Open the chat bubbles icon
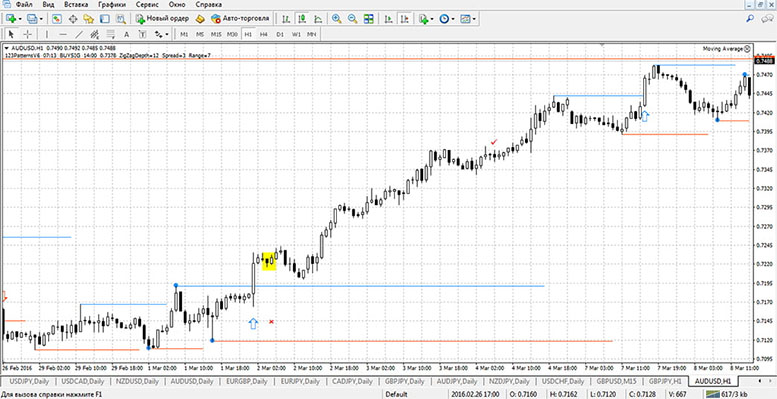This screenshot has height=399, width=777. coord(767,19)
